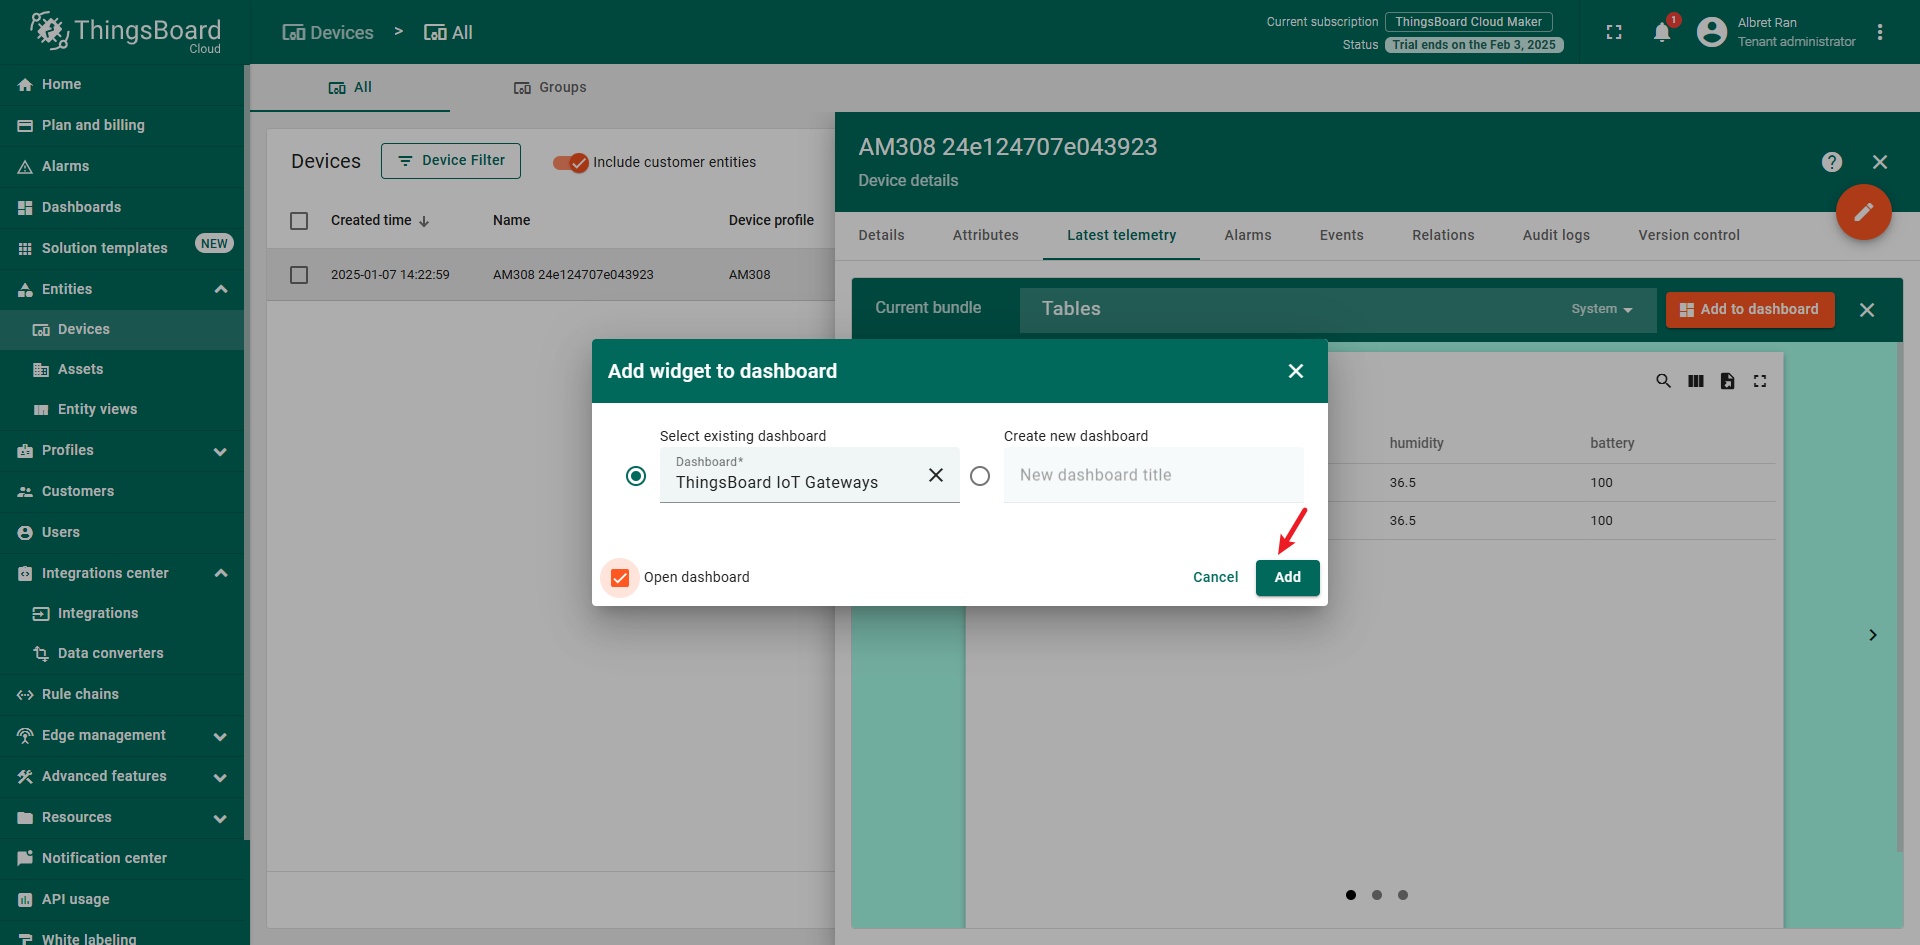Open API usage page
The height and width of the screenshot is (945, 1920).
[x=122, y=899]
